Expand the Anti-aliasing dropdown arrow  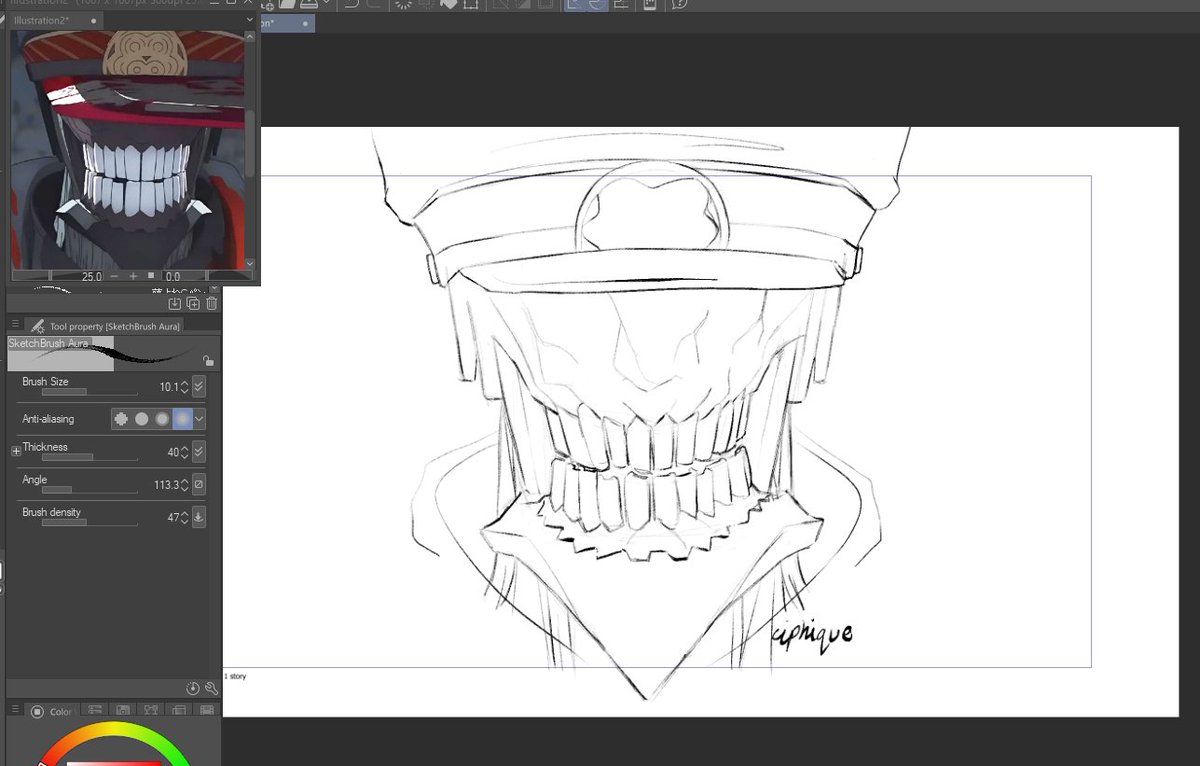point(199,419)
